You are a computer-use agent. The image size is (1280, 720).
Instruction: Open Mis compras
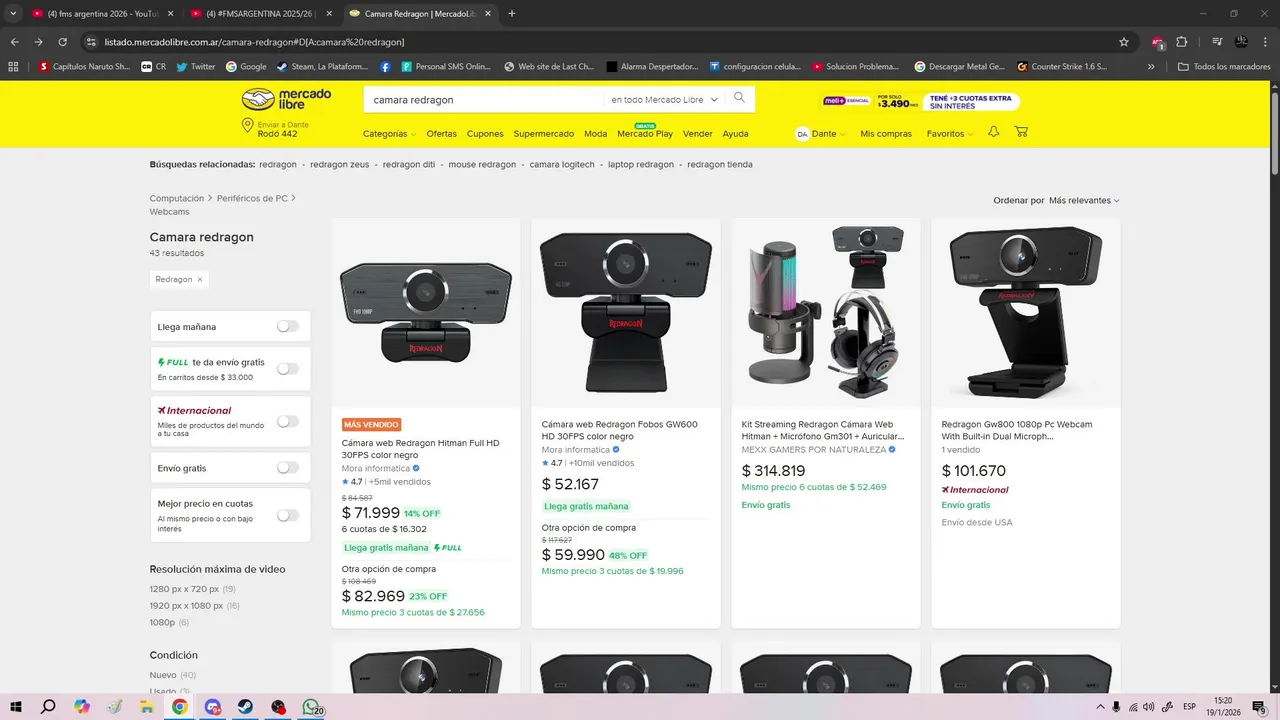pos(886,133)
